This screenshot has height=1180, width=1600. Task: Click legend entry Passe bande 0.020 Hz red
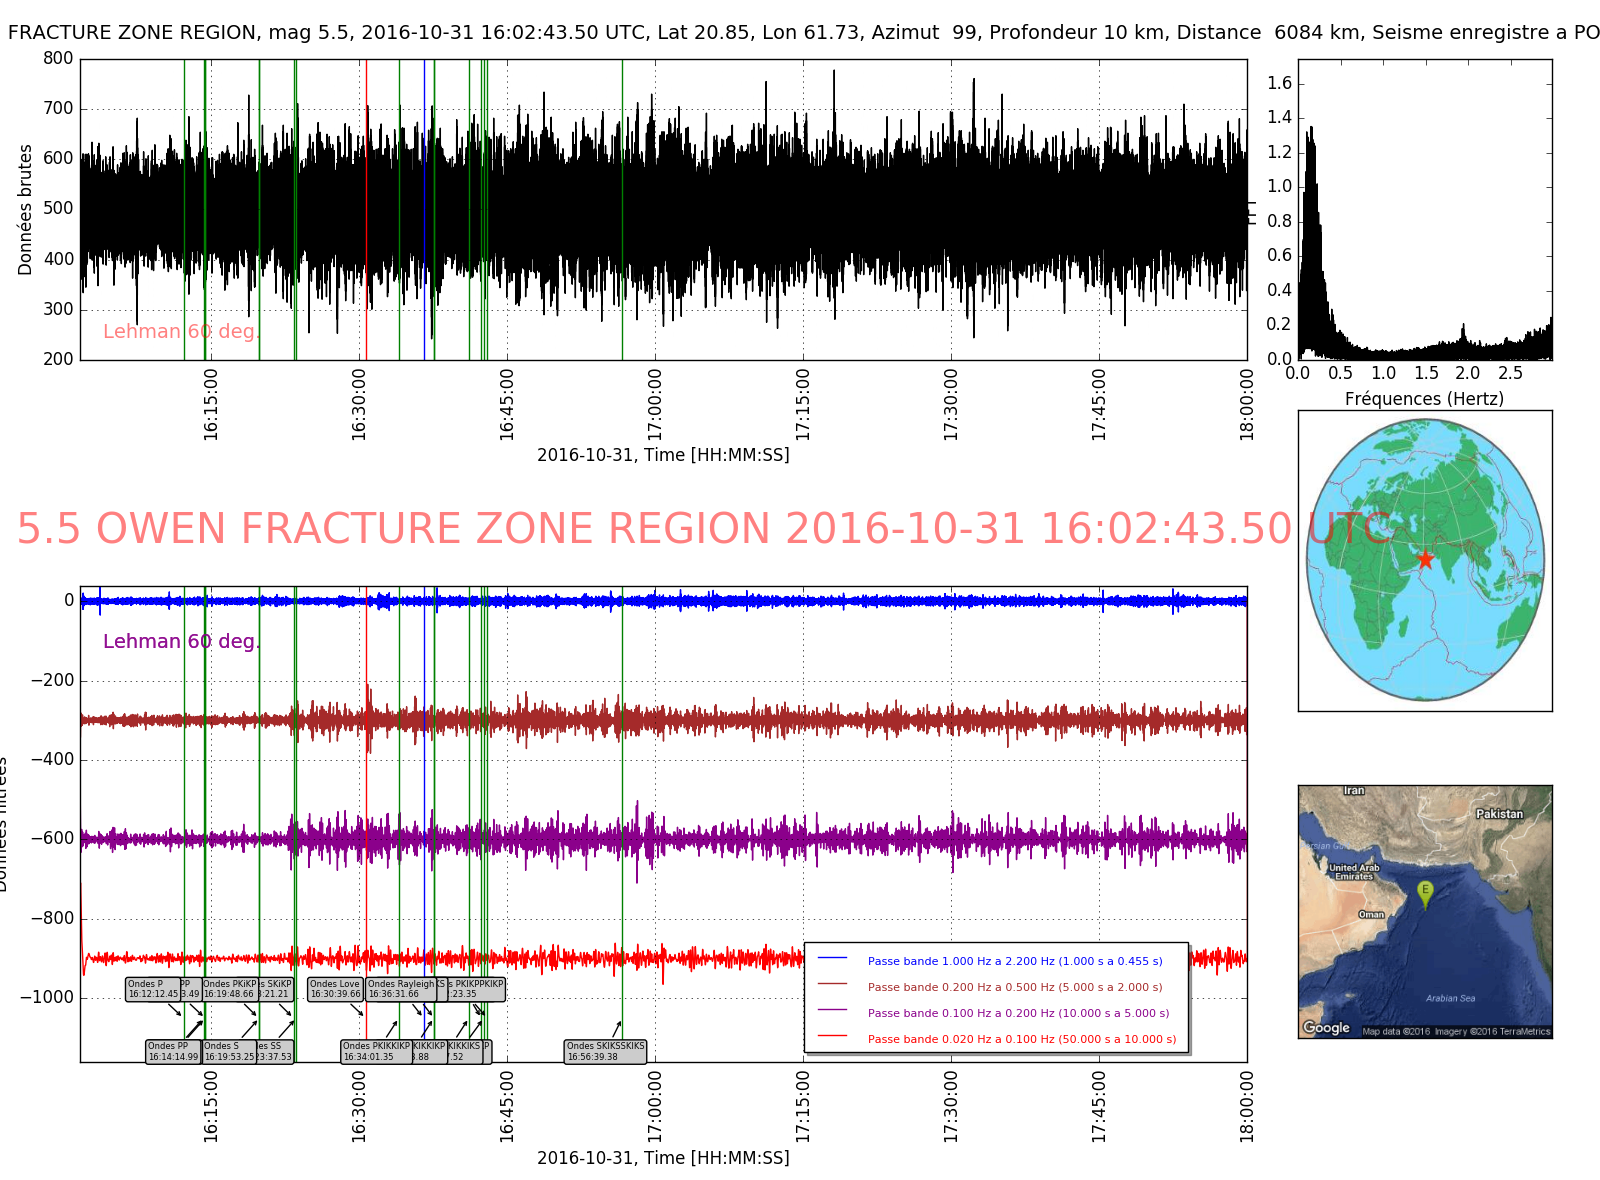(x=1021, y=1039)
